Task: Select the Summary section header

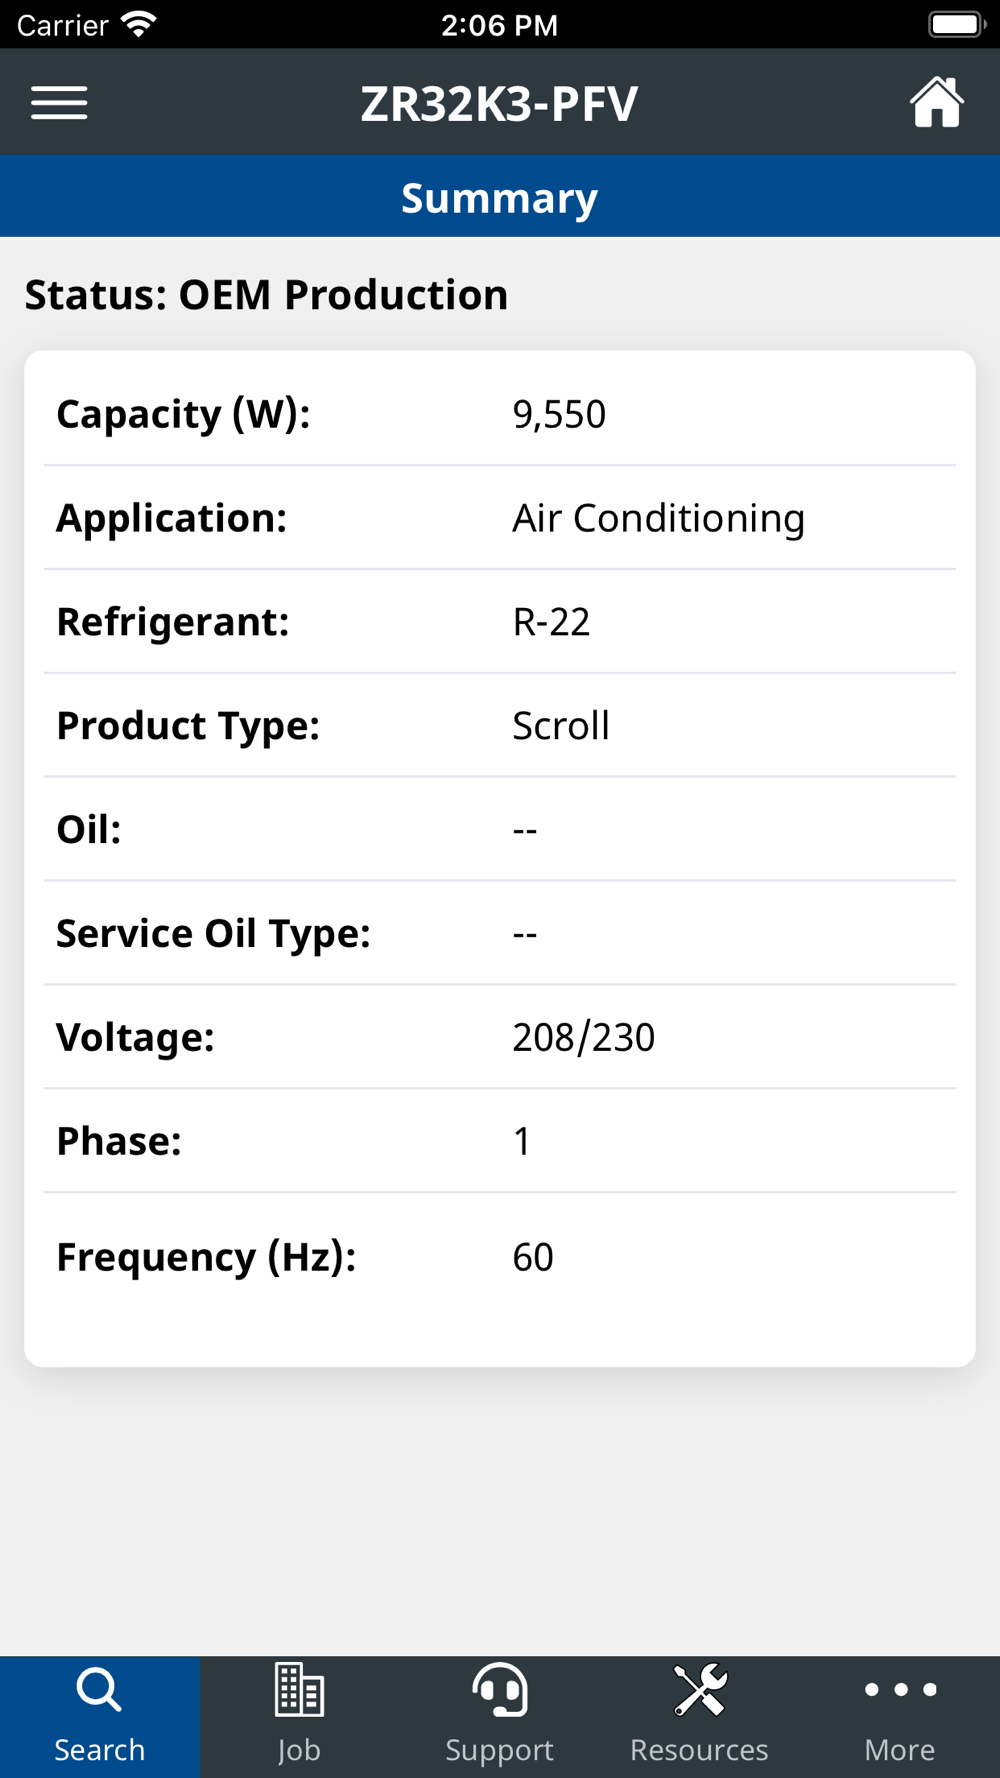Action: (500, 198)
